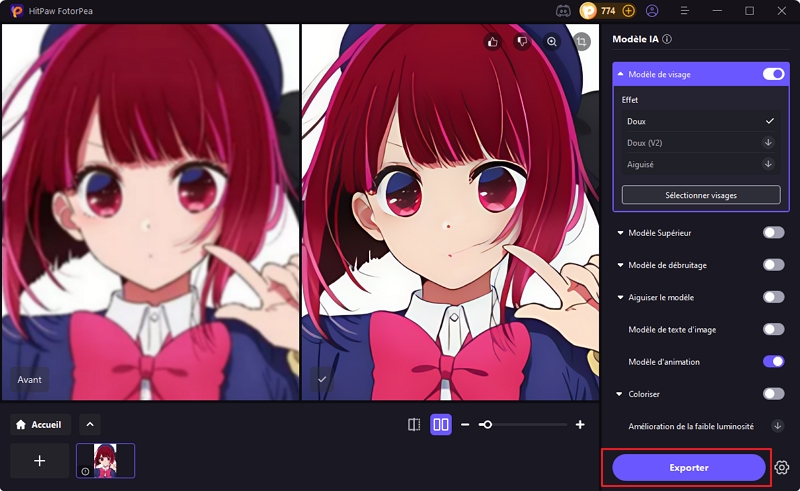
Task: Click the HitPaw FotorPea logo icon
Action: (17, 11)
